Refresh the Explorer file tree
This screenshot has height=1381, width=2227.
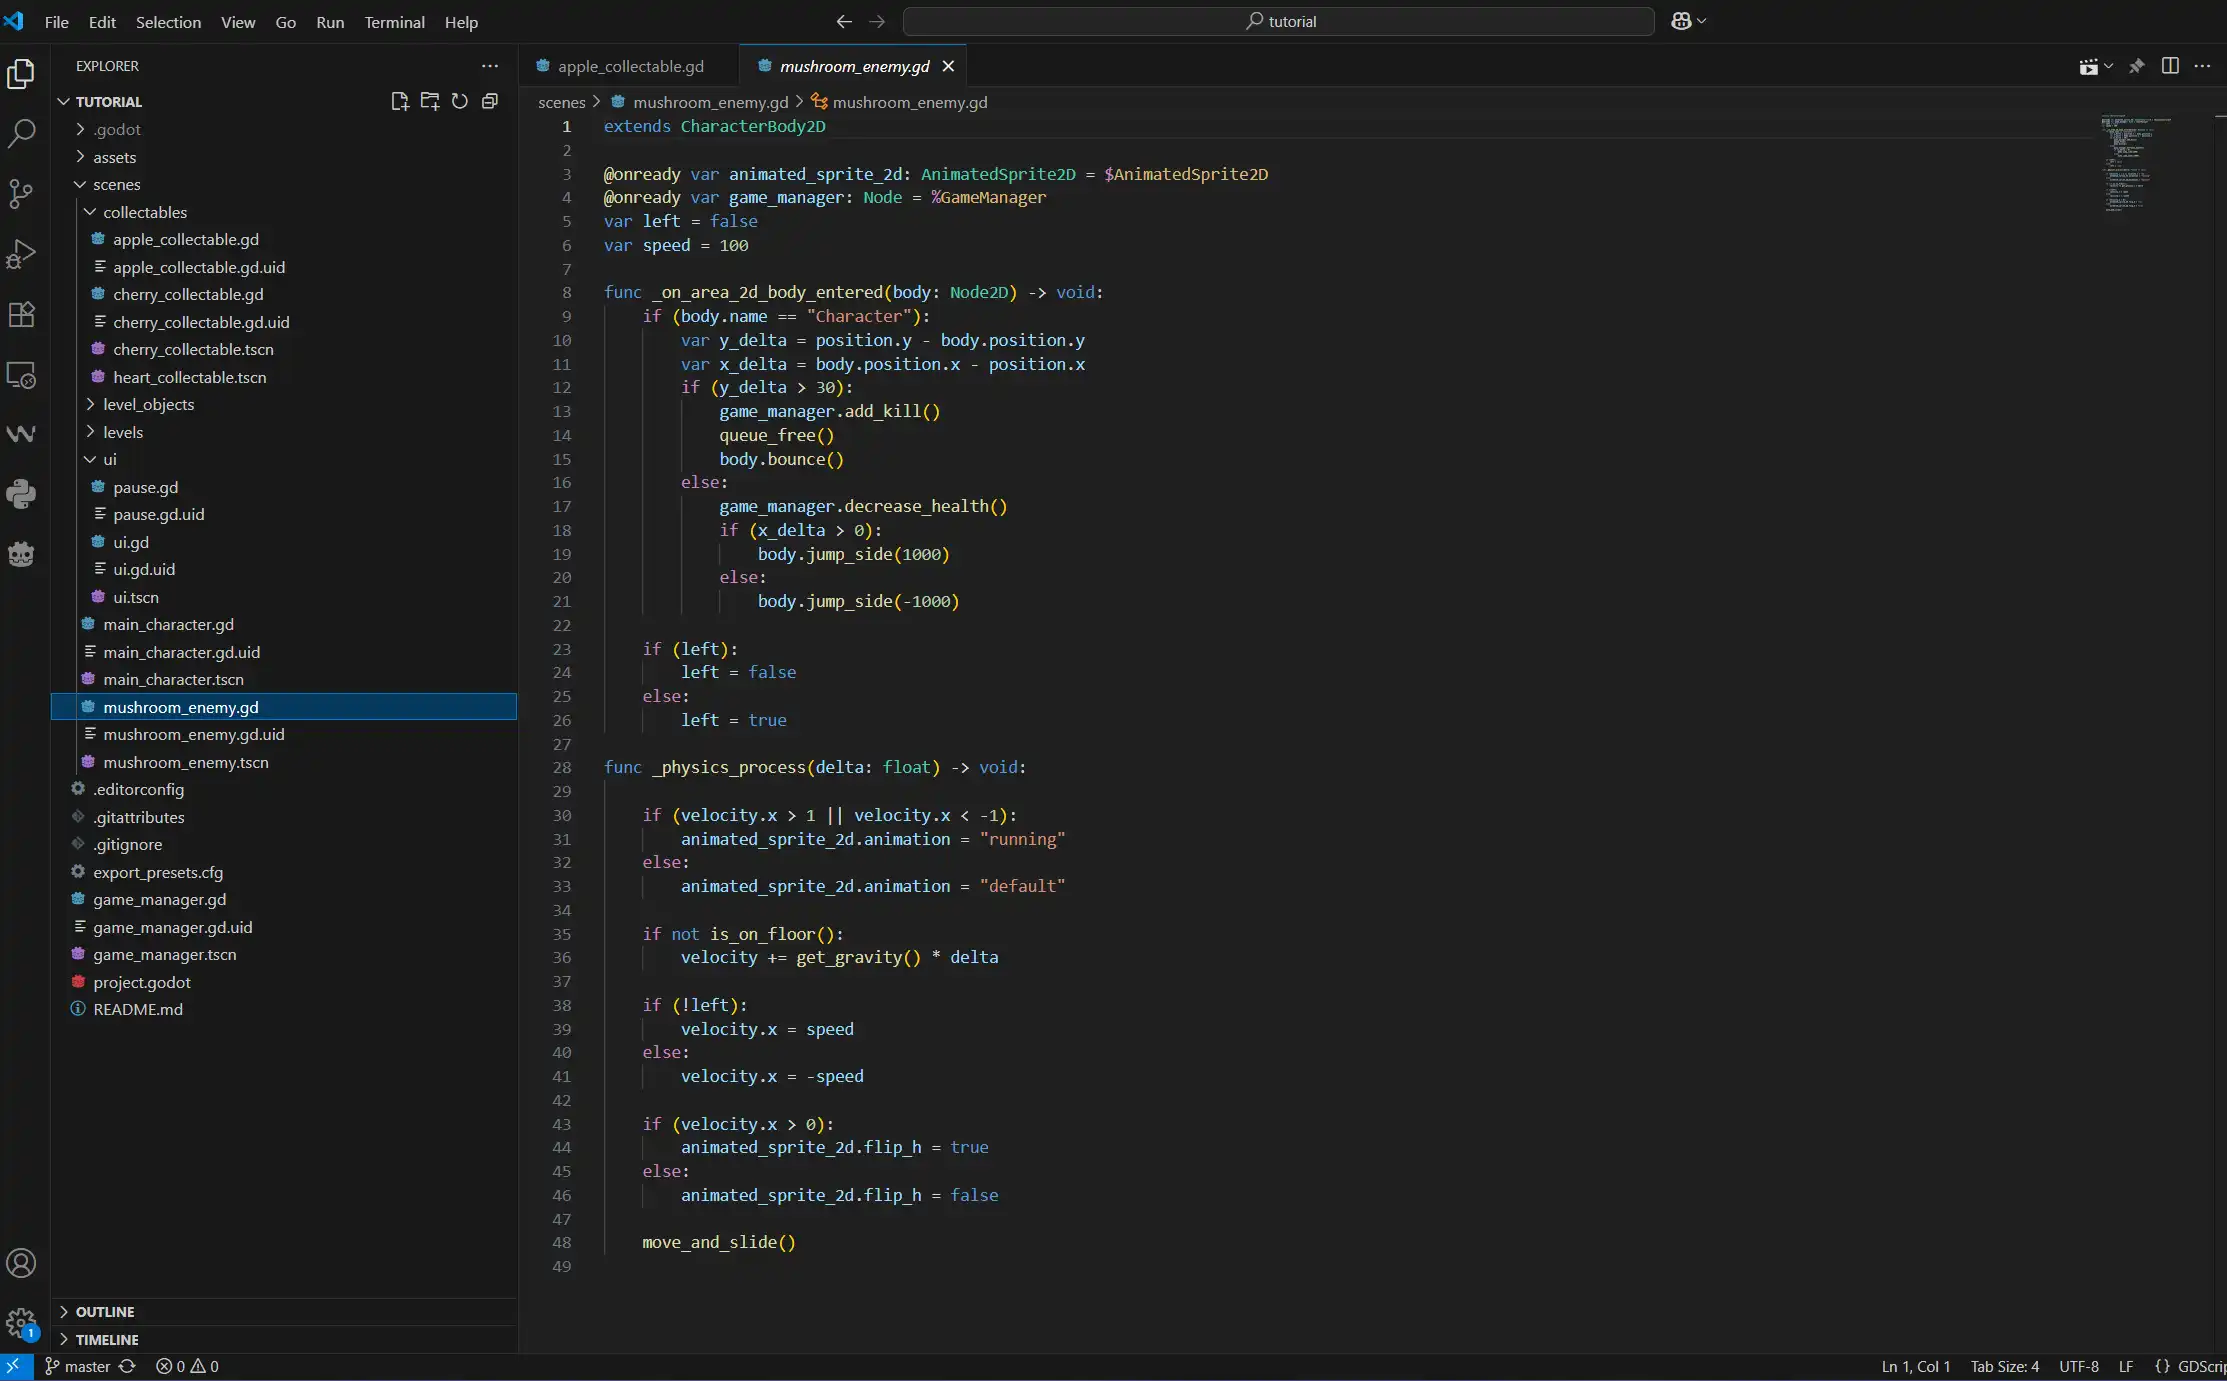pos(460,101)
